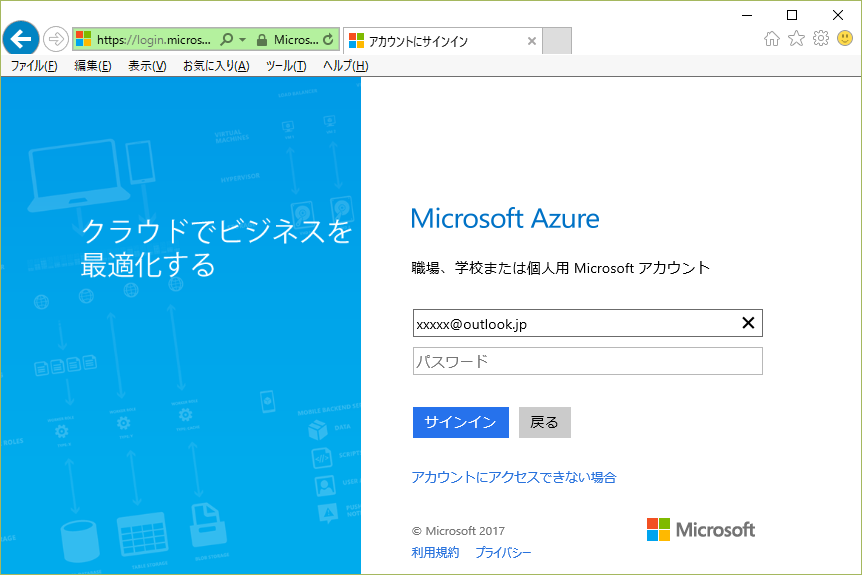Click the browser forward arrow button
Image resolution: width=862 pixels, height=575 pixels.
tap(56, 39)
